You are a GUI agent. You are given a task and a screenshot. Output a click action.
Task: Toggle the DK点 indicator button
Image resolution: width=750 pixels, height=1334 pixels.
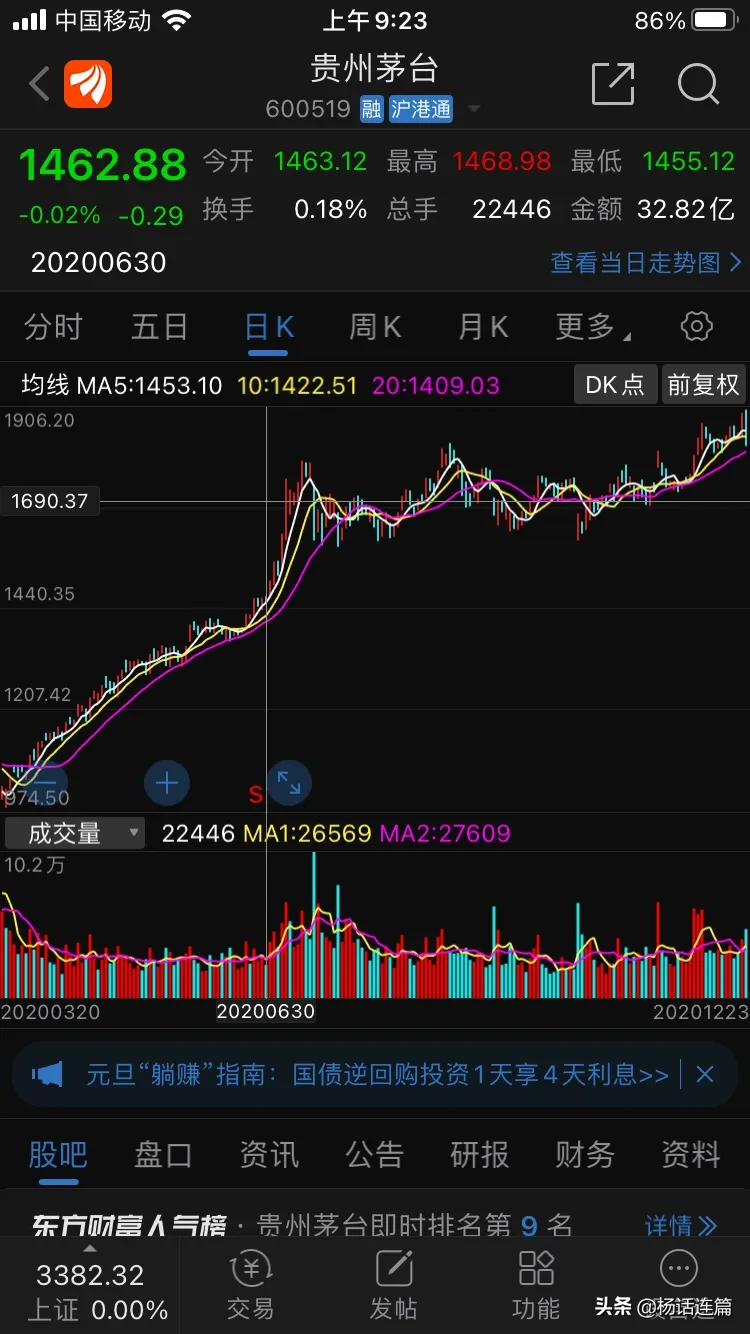[615, 385]
